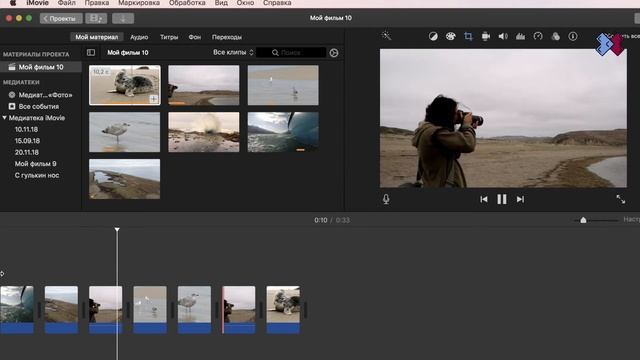Select the first timeline clip with surfboard
This screenshot has height=360, width=640.
pos(17,310)
